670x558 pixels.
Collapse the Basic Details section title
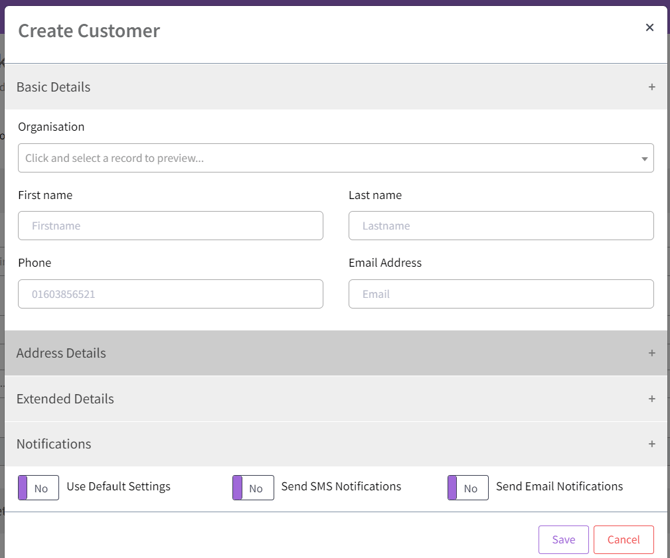54,87
